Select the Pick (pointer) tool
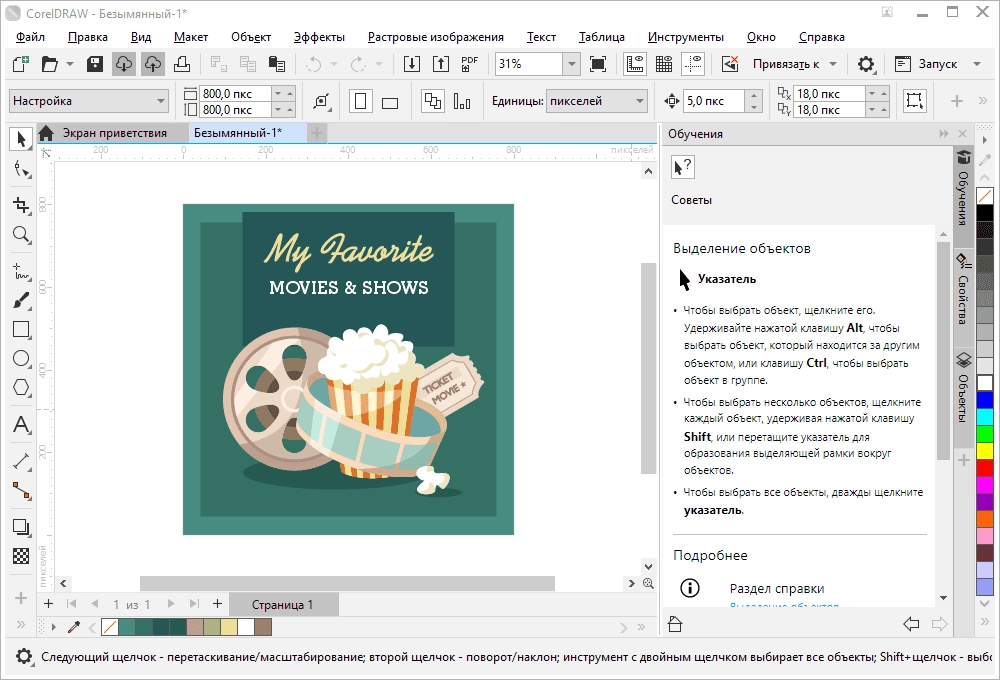This screenshot has height=680, width=1000. tap(21, 138)
